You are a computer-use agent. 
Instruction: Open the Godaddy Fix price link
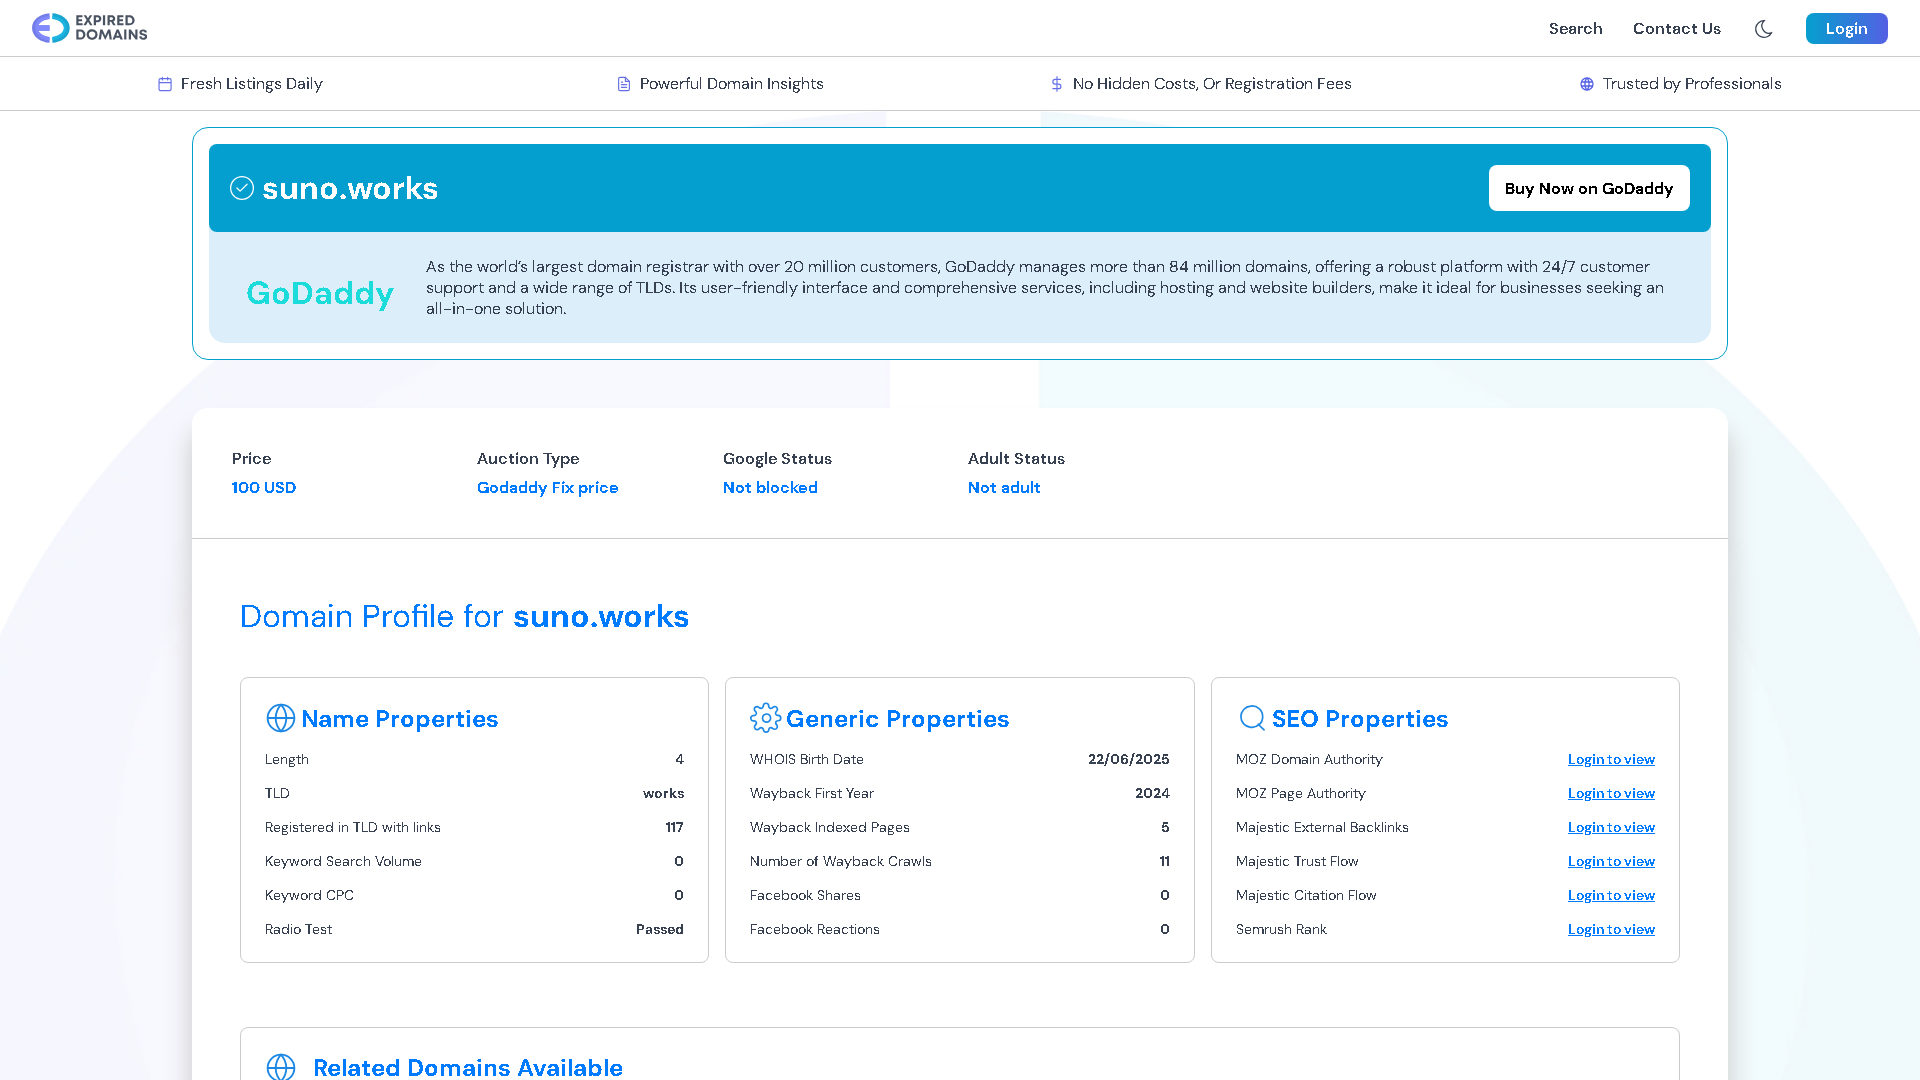(x=547, y=487)
